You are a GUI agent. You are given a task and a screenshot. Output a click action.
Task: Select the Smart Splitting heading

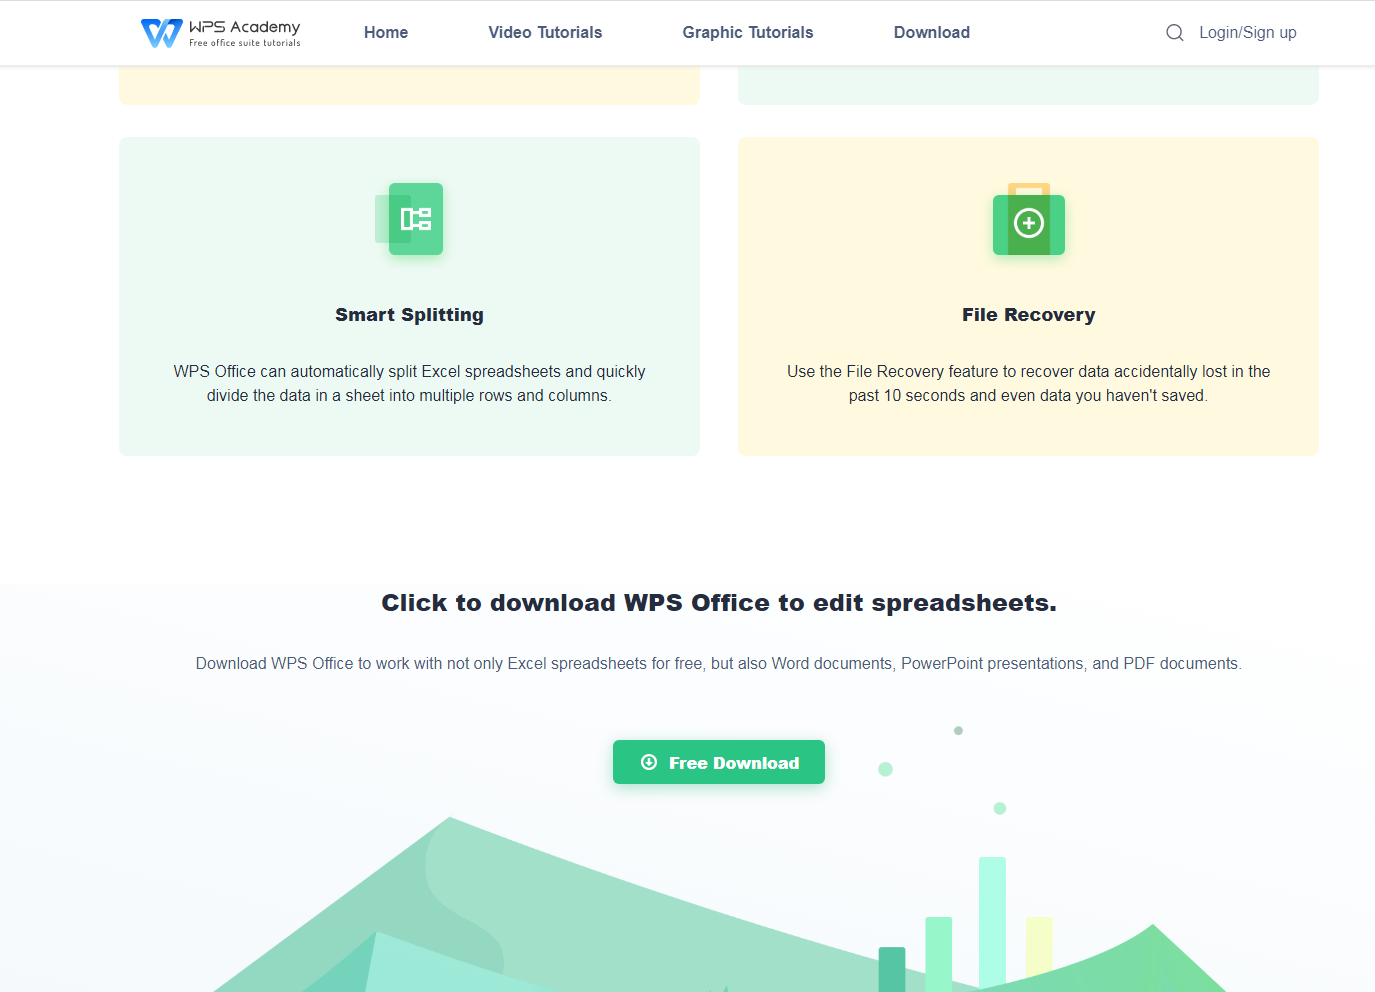[409, 315]
